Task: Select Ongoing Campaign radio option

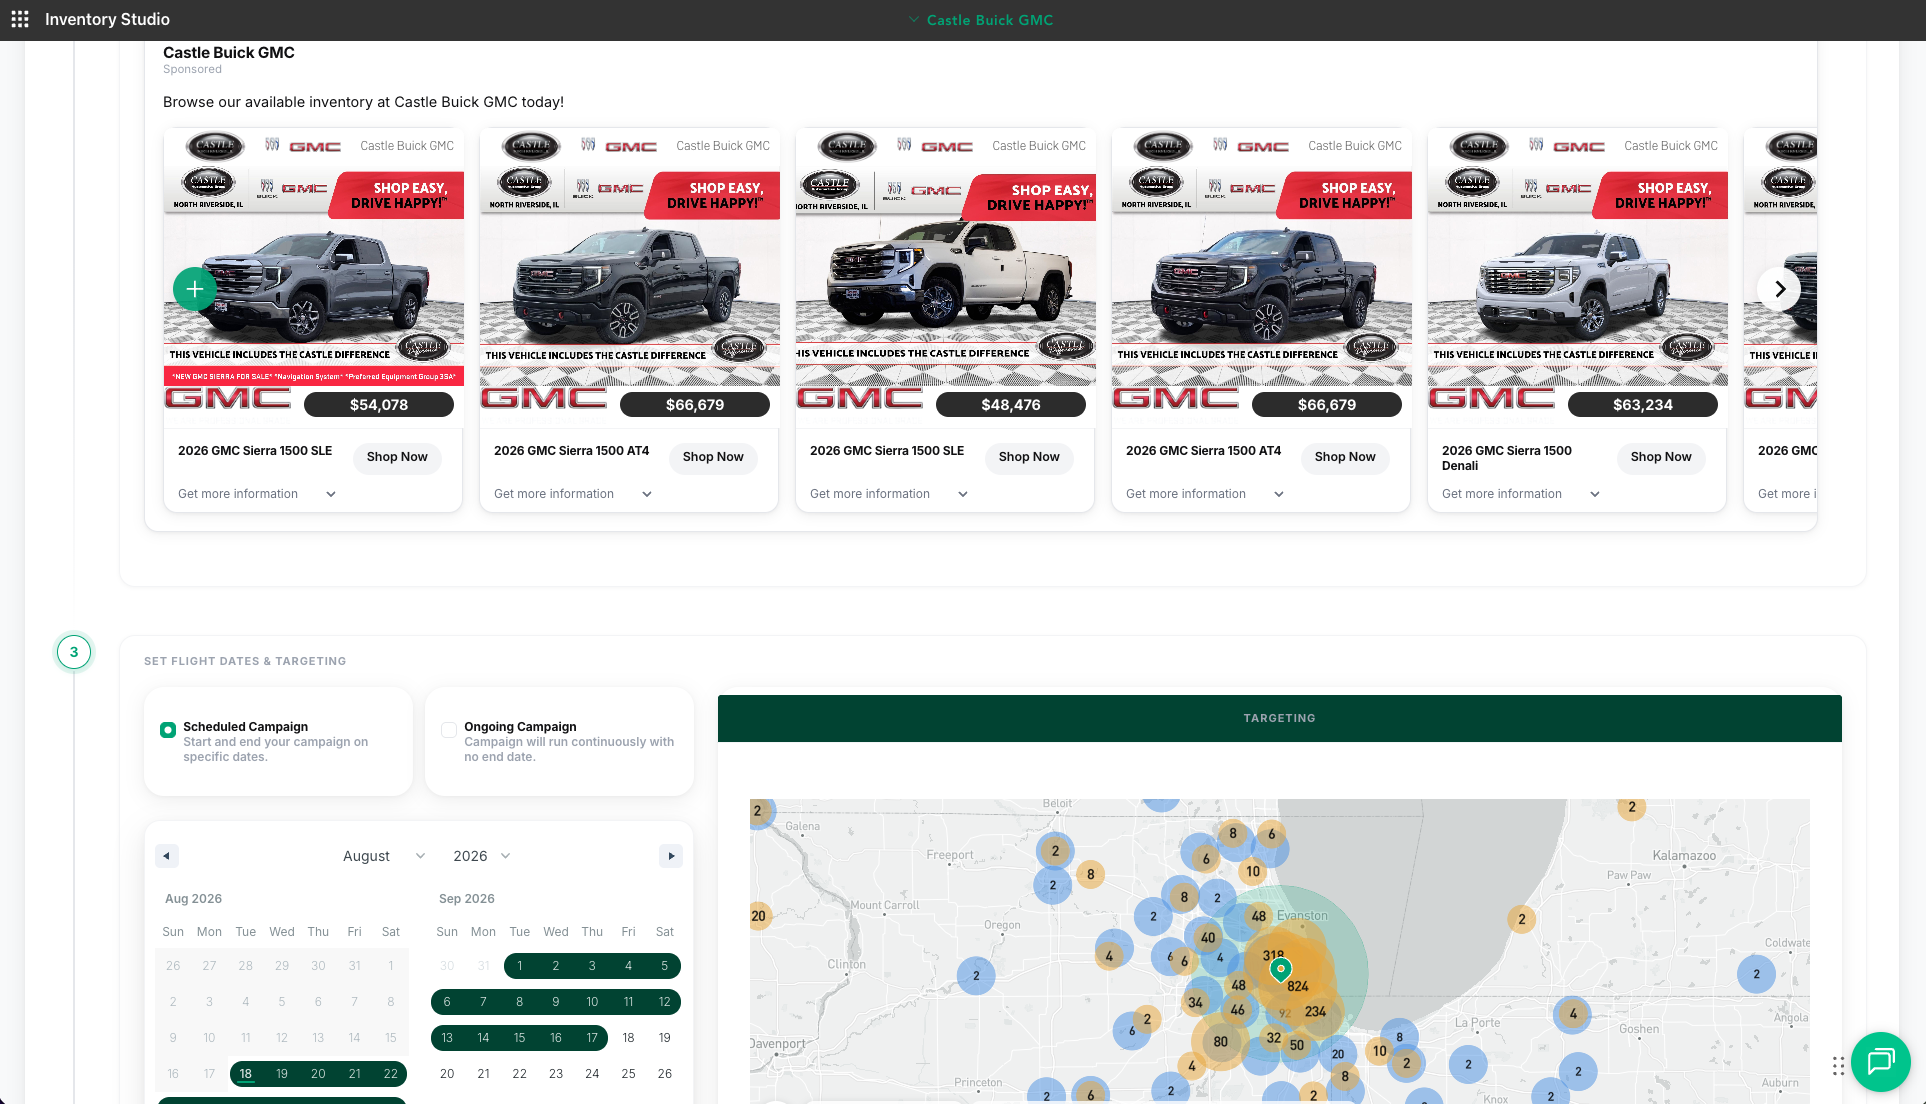Action: (449, 730)
